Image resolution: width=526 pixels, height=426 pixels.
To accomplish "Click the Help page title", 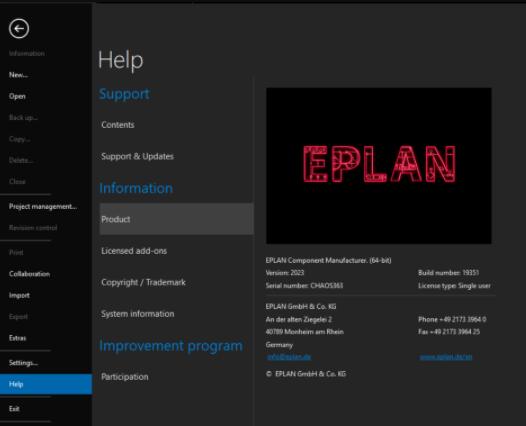I will pyautogui.click(x=121, y=60).
